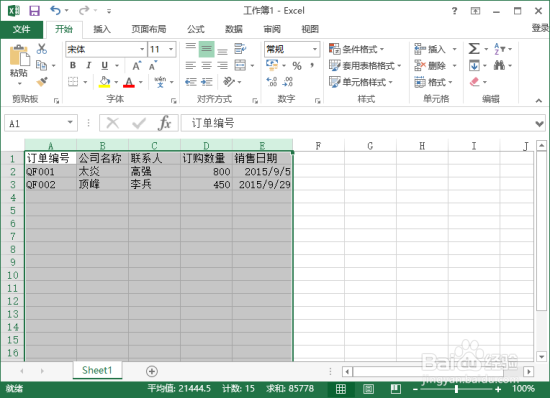Open the number format dropdown 常规
The height and width of the screenshot is (398, 550).
(x=315, y=49)
